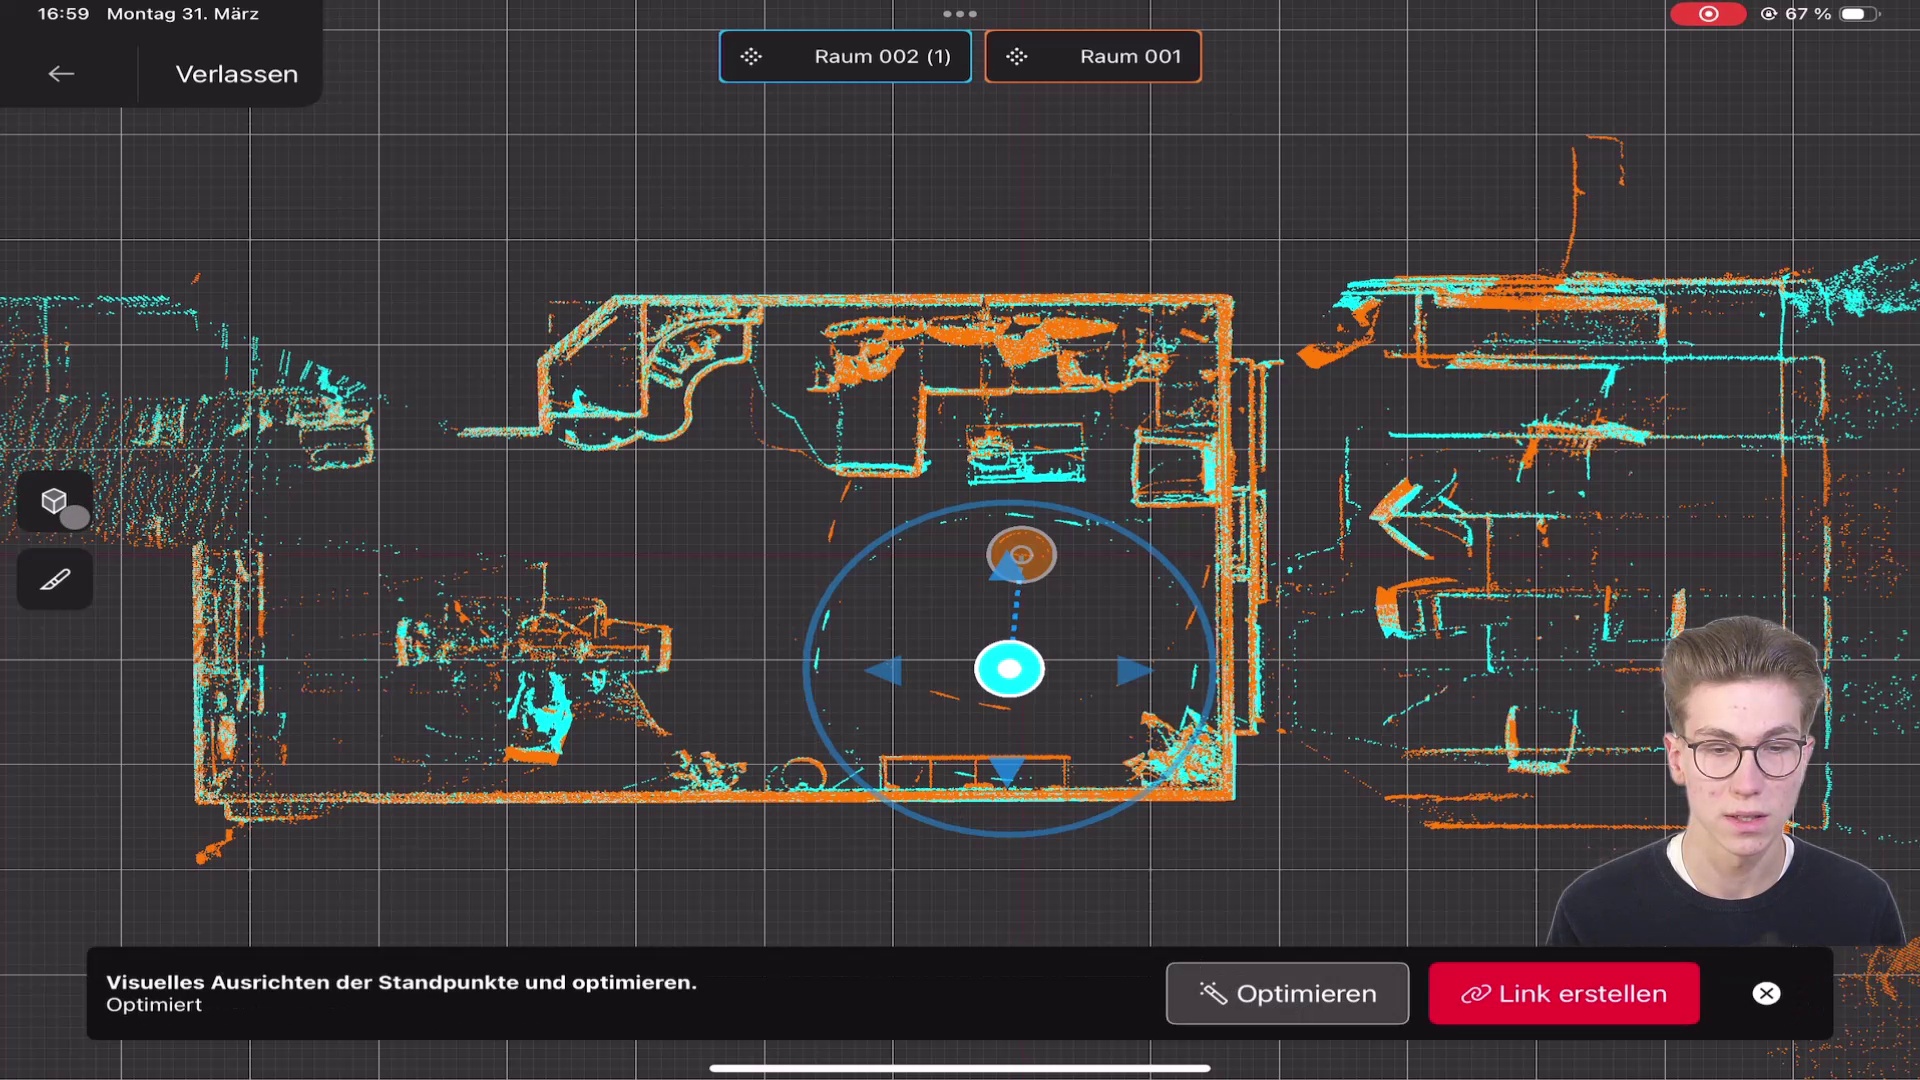This screenshot has height=1080, width=1920.
Task: Nudge scan up with up arrow
Action: tap(1005, 569)
